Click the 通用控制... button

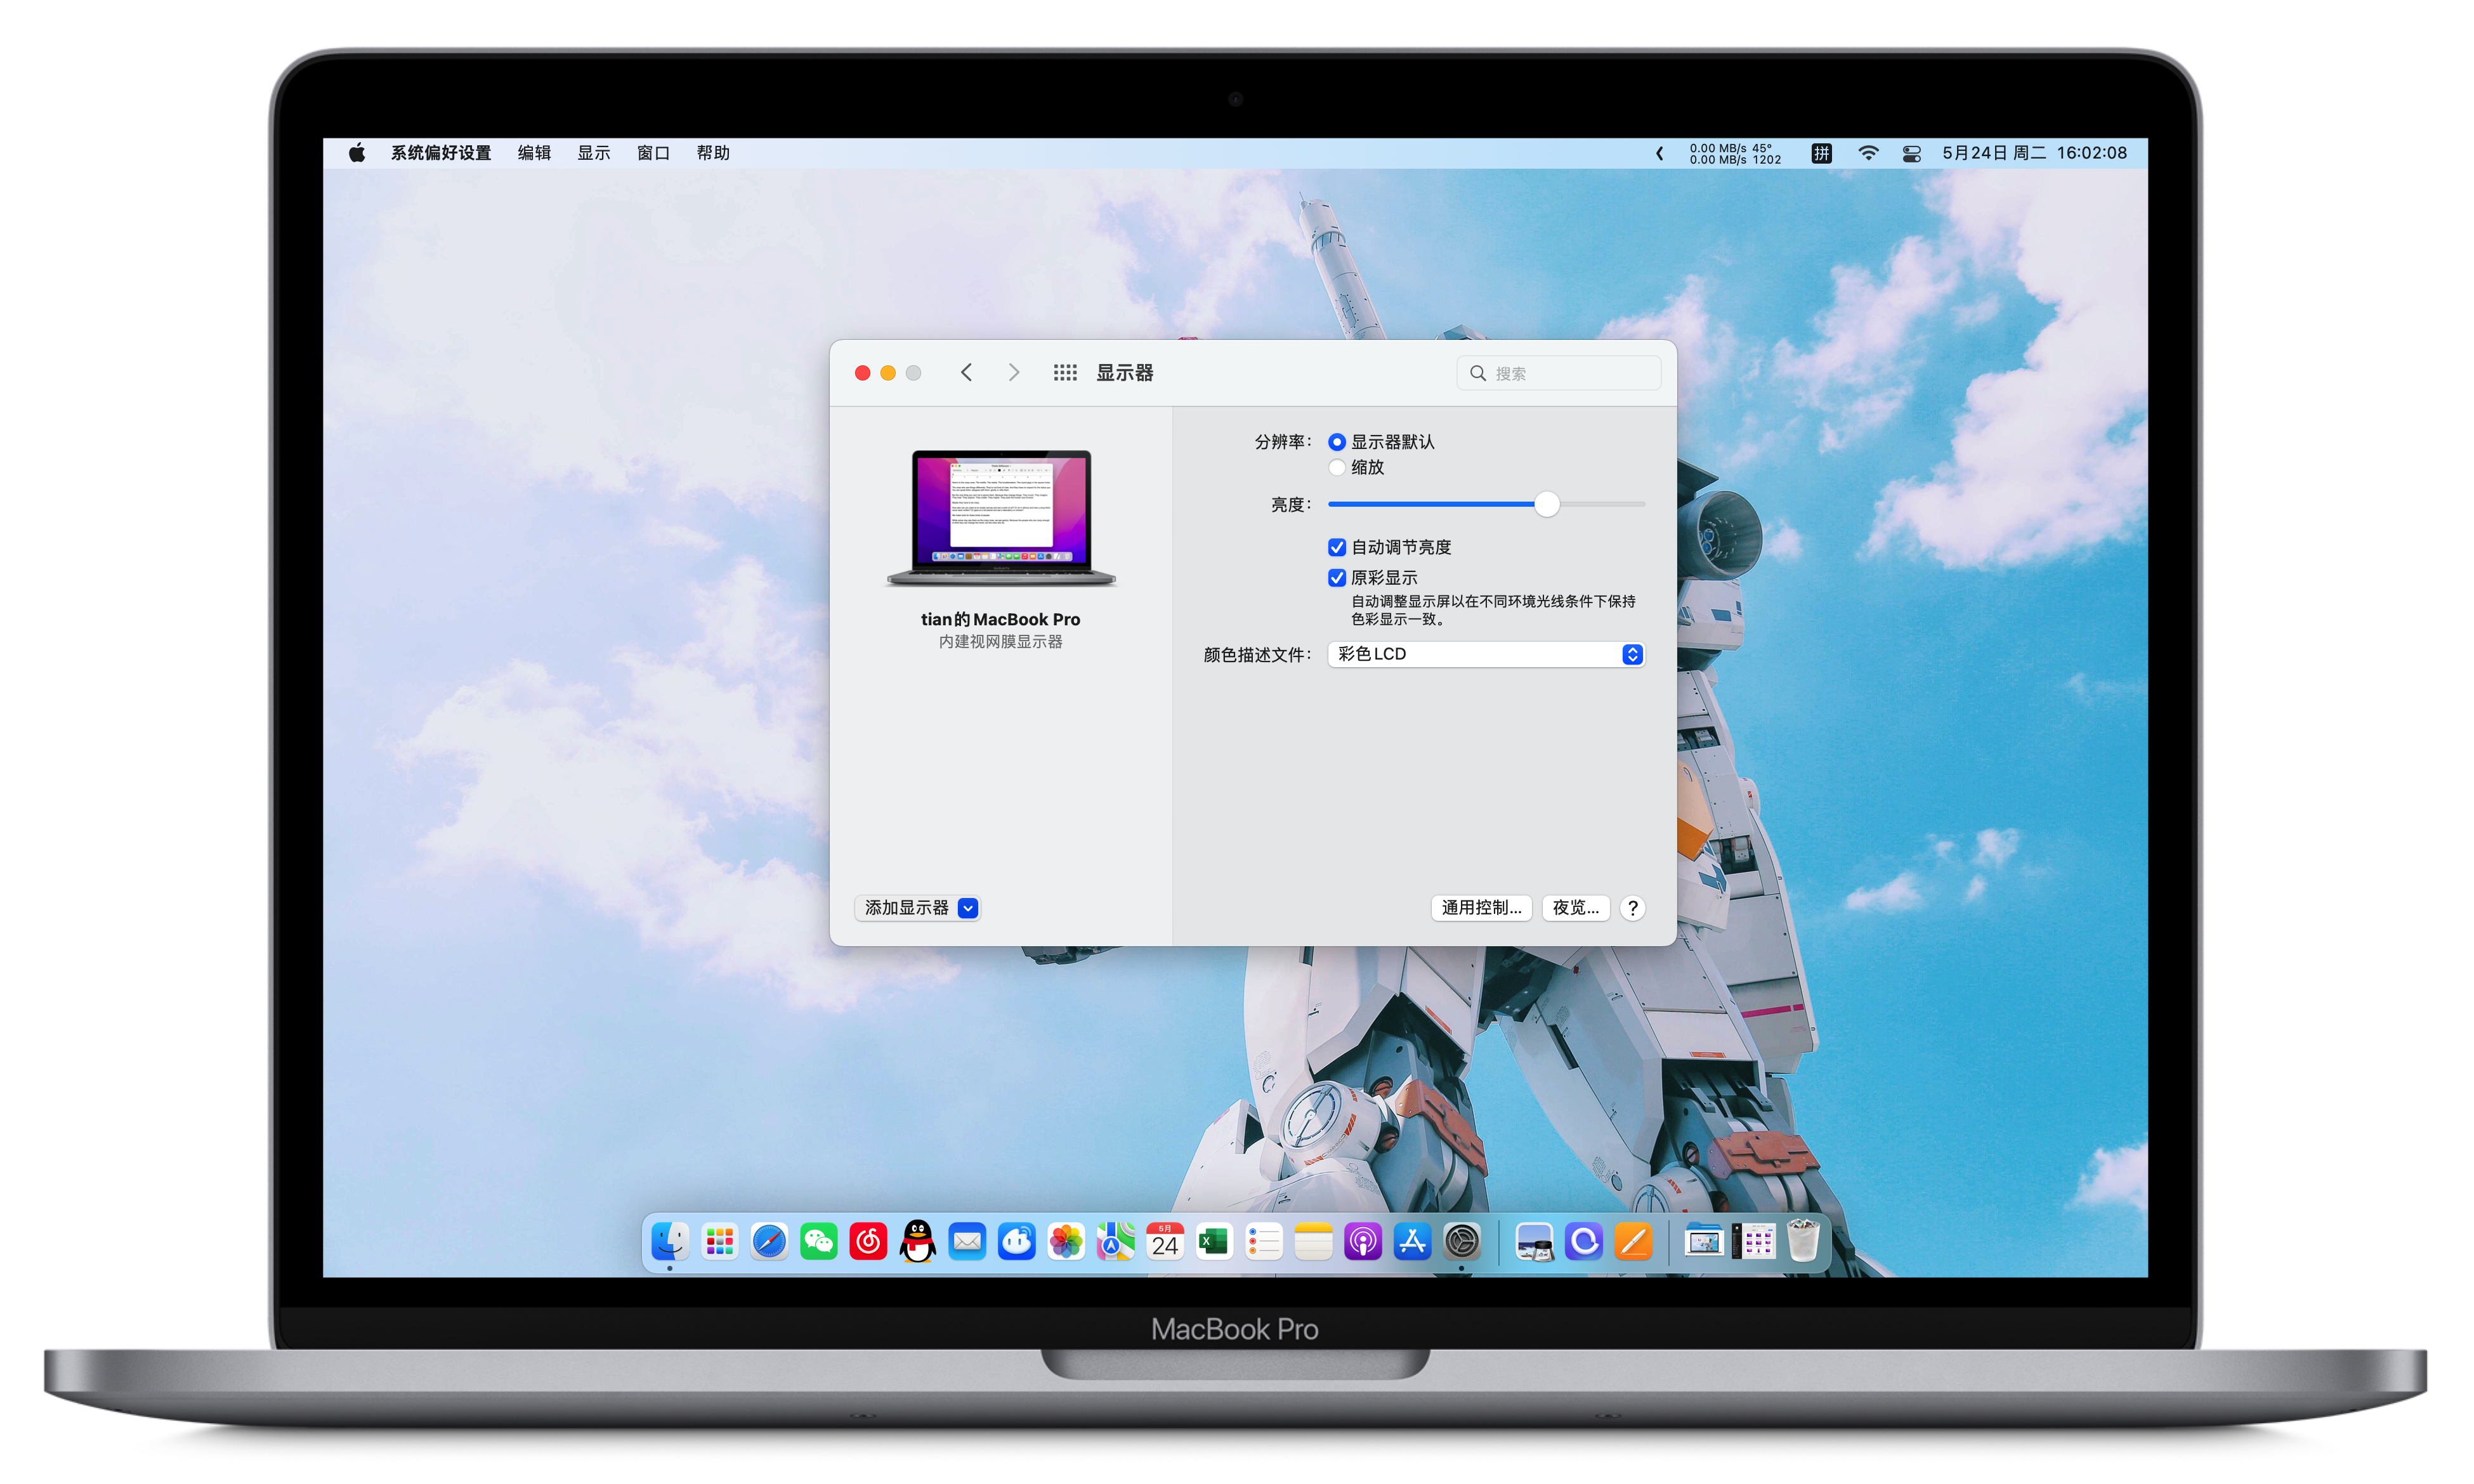1481,908
